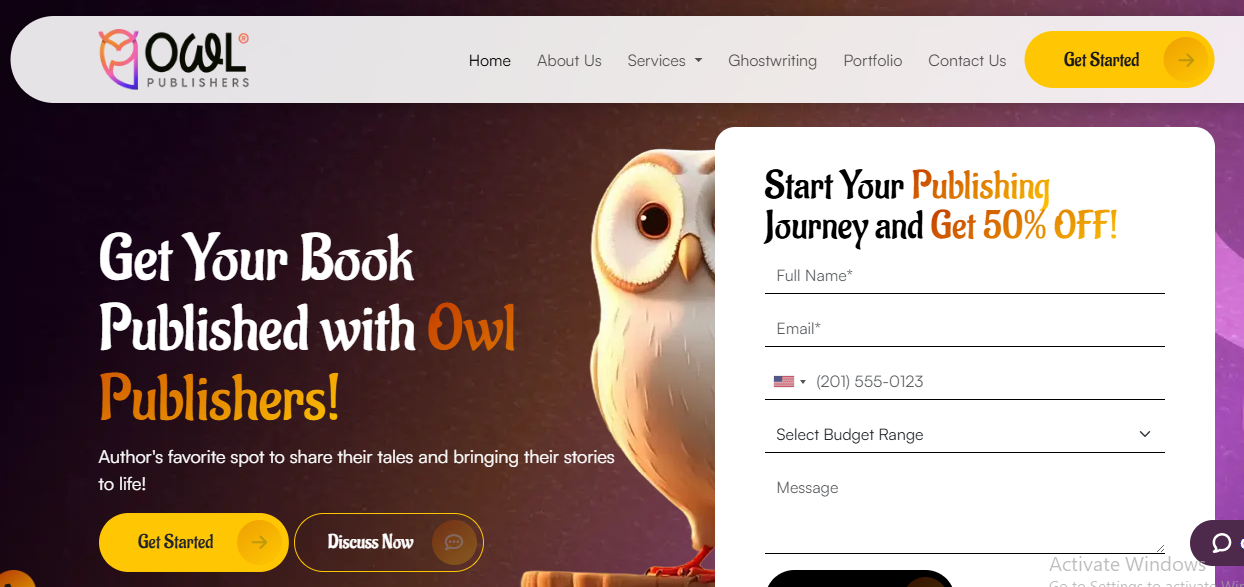This screenshot has width=1244, height=587.
Task: Click the arrow circle in hero Get Started
Action: click(x=259, y=542)
